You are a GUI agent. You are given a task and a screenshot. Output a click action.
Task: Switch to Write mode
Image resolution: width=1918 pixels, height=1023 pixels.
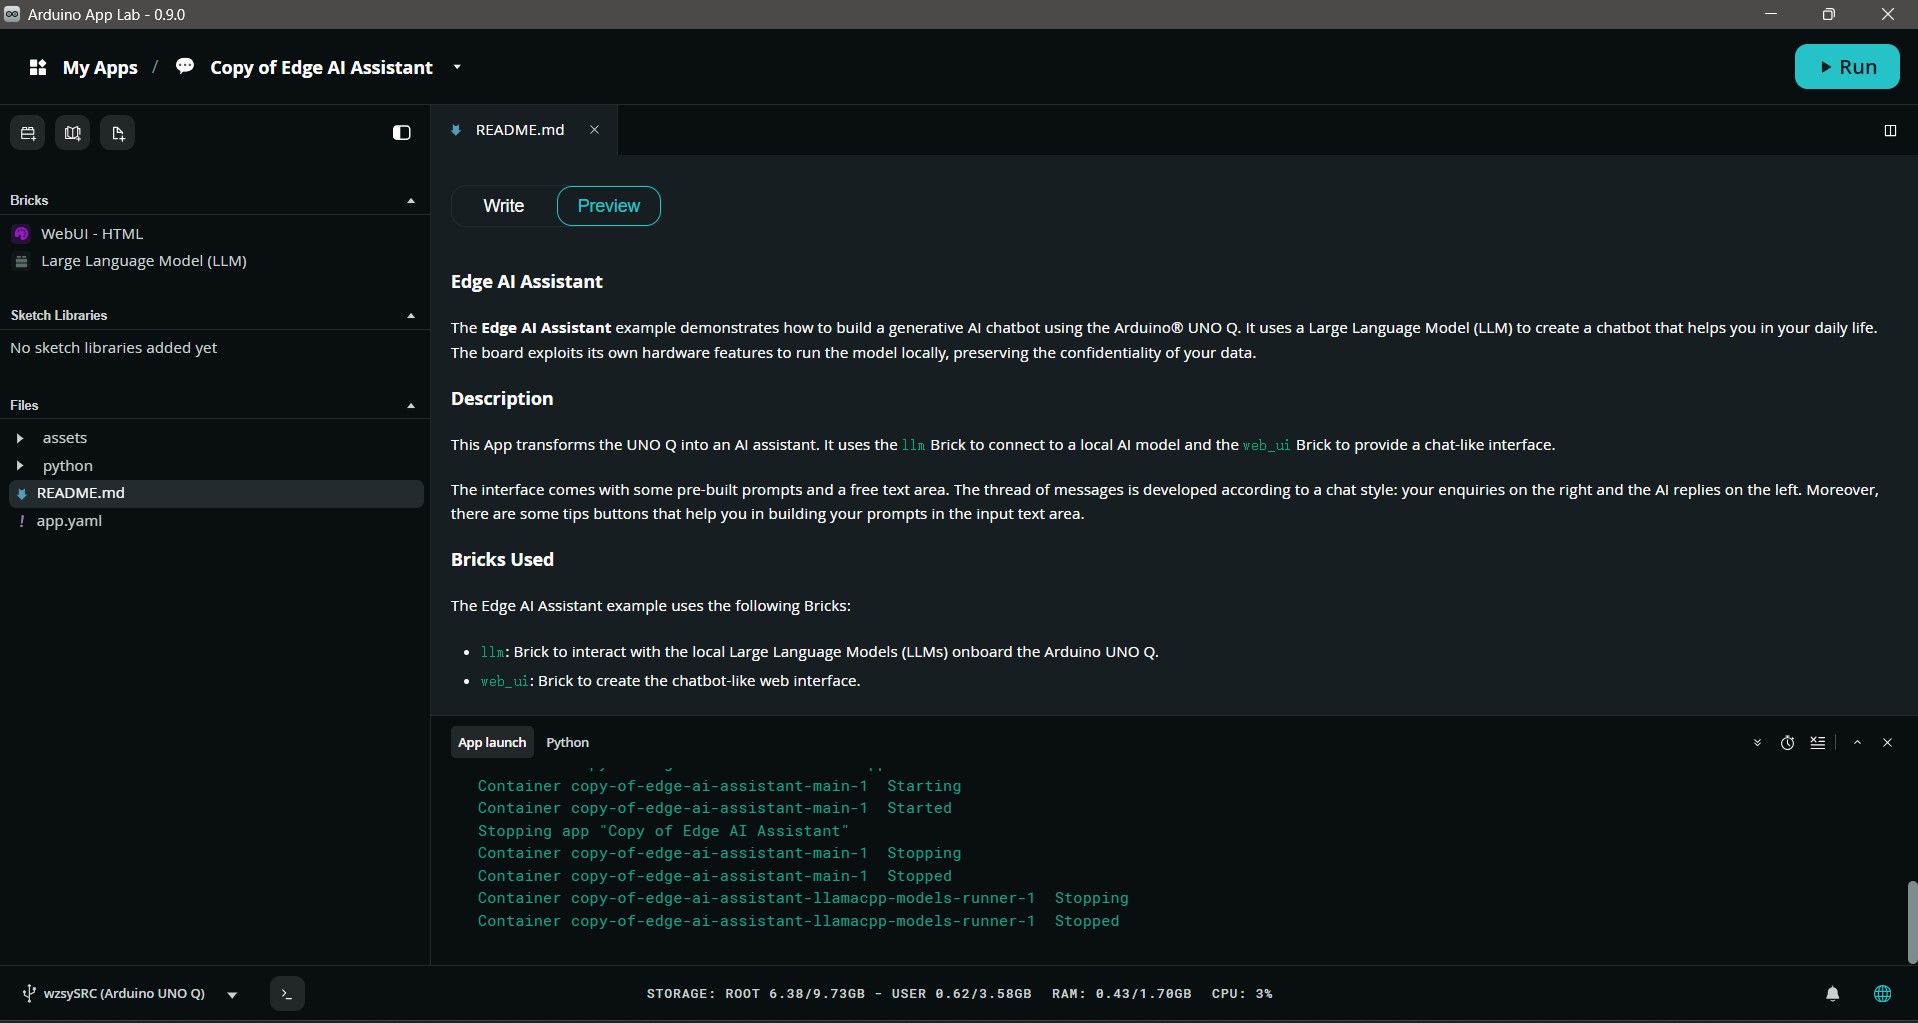coord(503,206)
